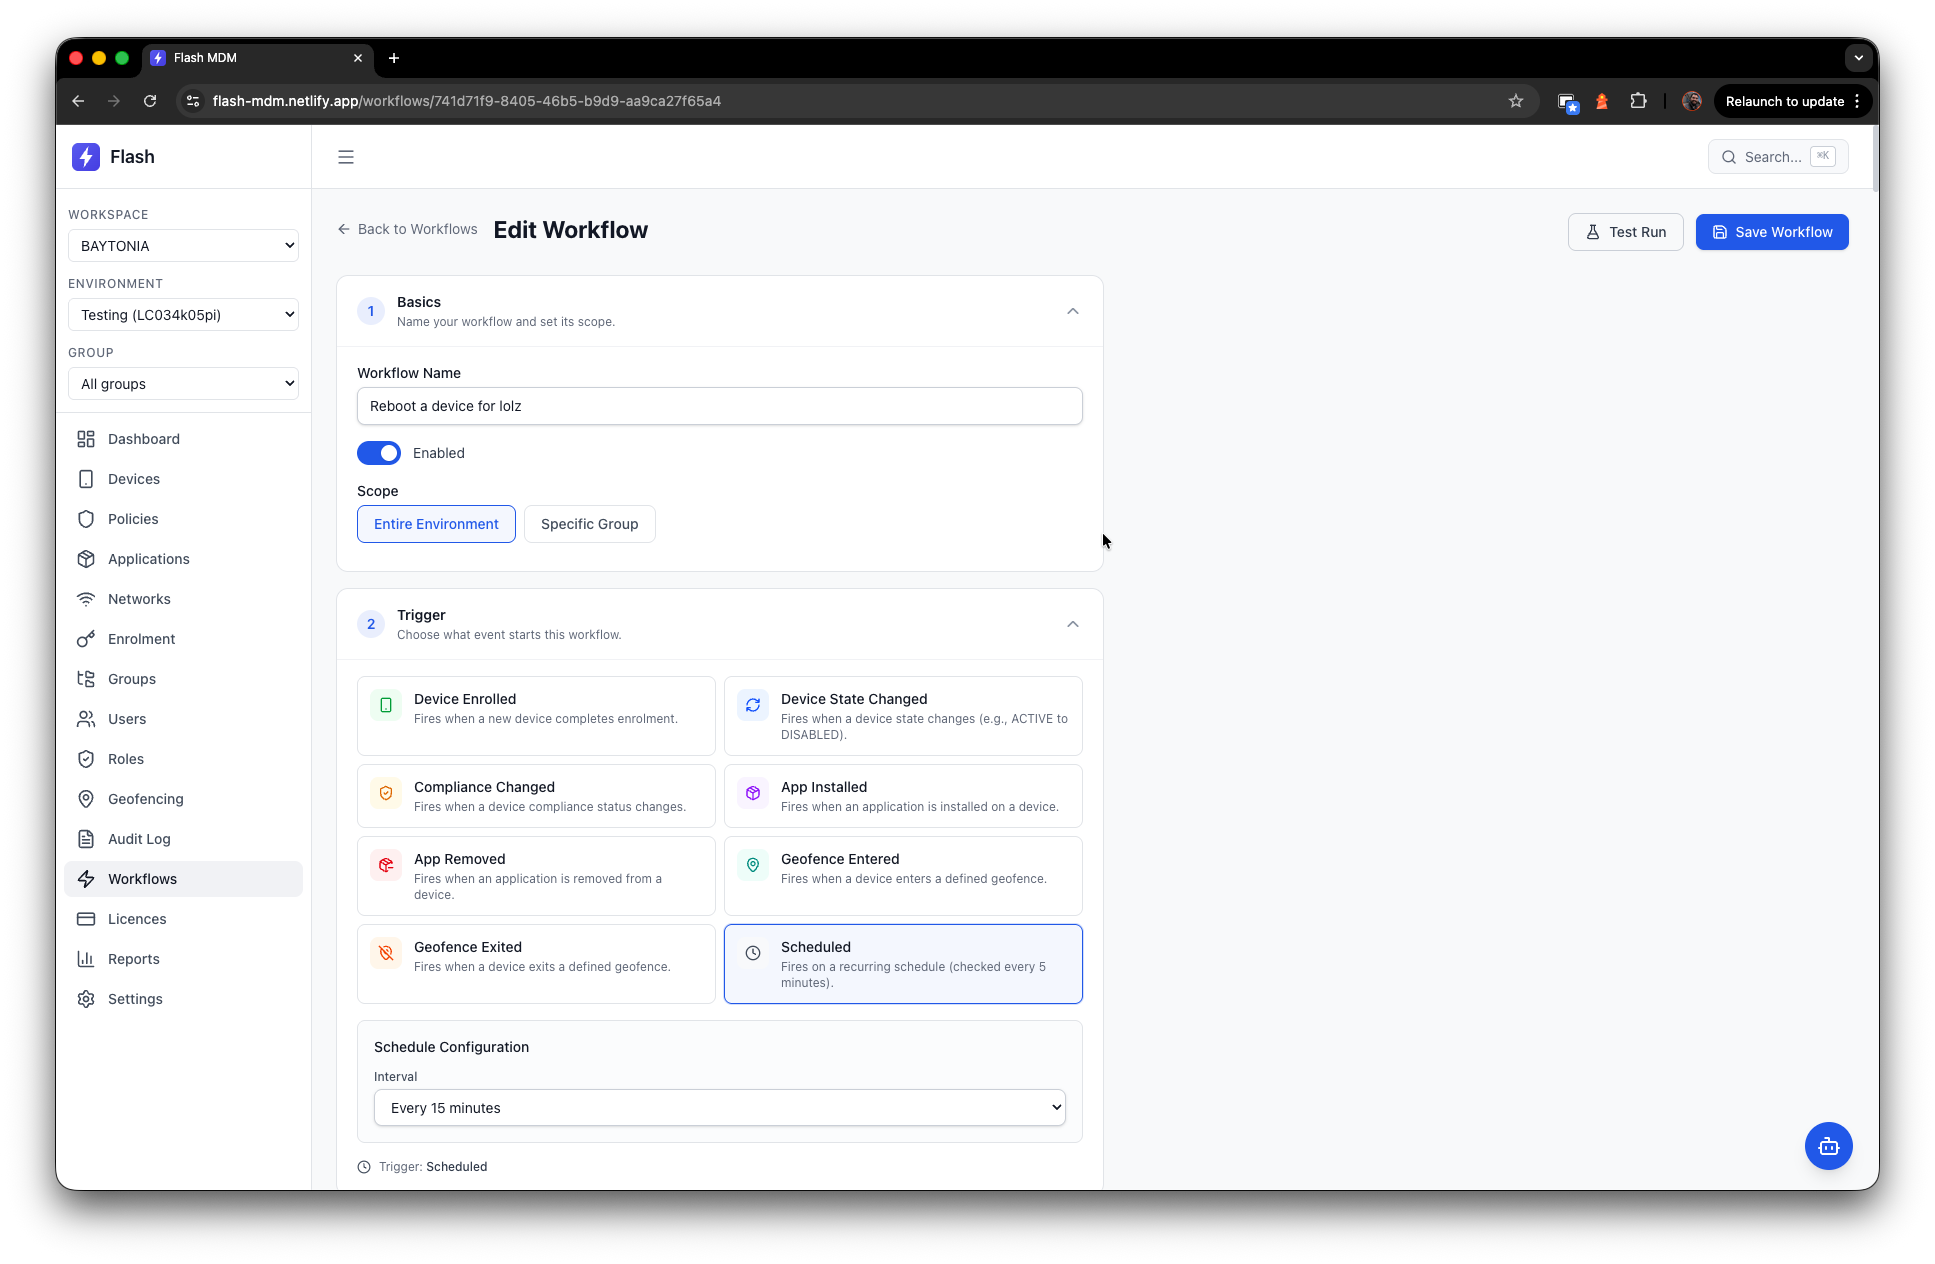Open the browser extensions puzzle icon

1638,101
